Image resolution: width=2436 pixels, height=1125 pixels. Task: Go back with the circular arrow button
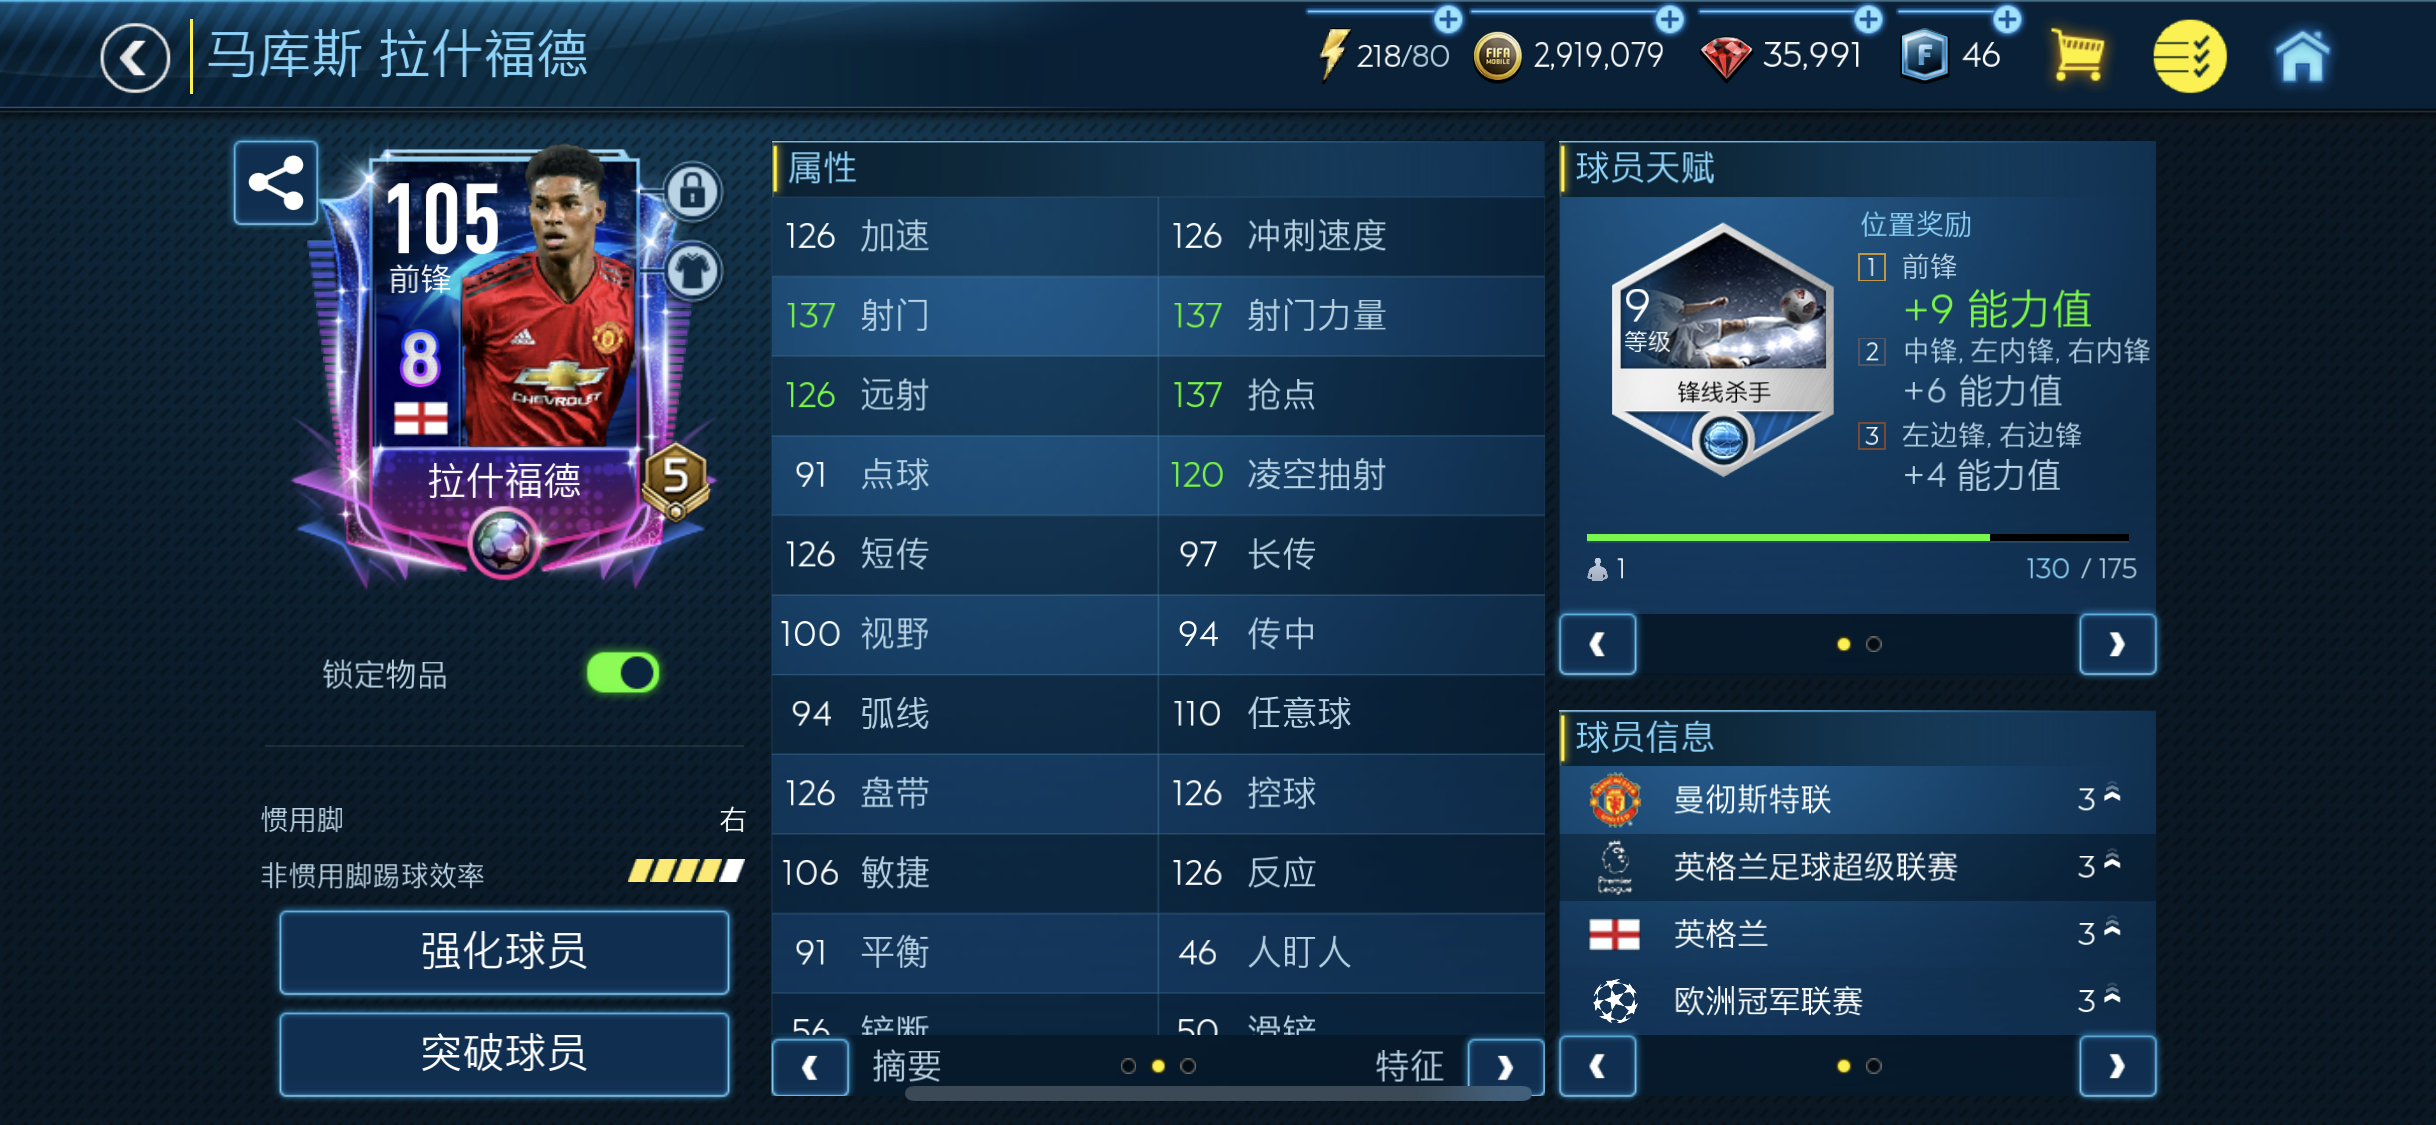coord(135,57)
